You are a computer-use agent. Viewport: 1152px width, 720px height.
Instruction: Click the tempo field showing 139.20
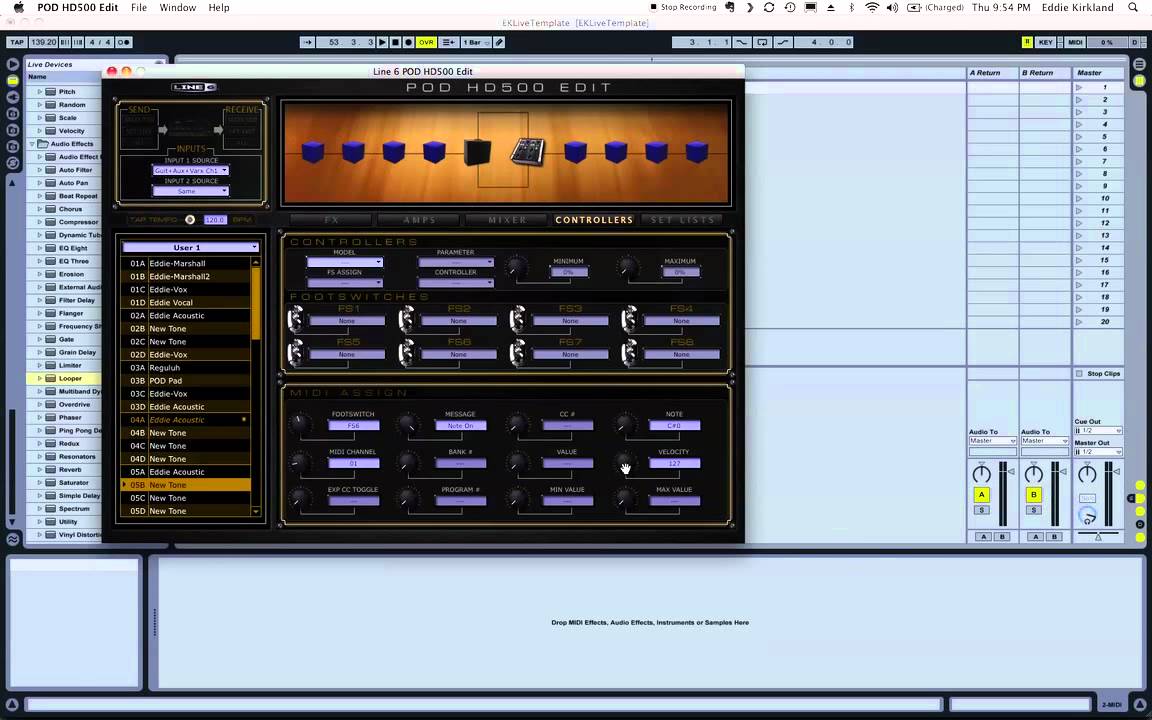point(43,43)
